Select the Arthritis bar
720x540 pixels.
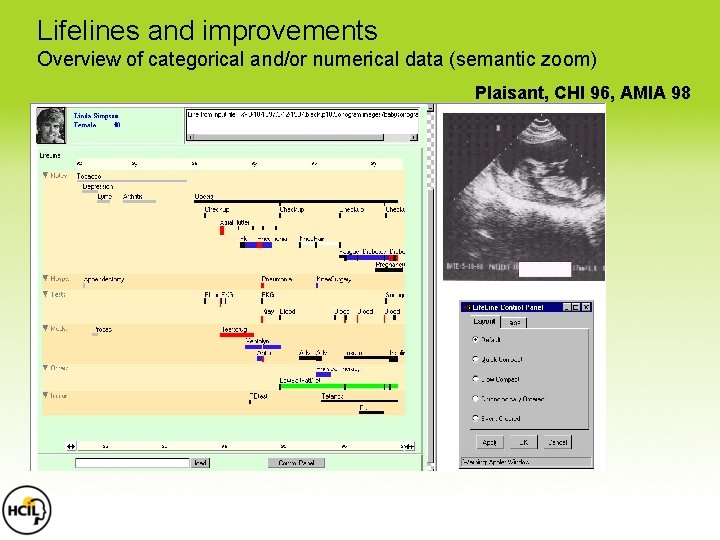[x=140, y=201]
